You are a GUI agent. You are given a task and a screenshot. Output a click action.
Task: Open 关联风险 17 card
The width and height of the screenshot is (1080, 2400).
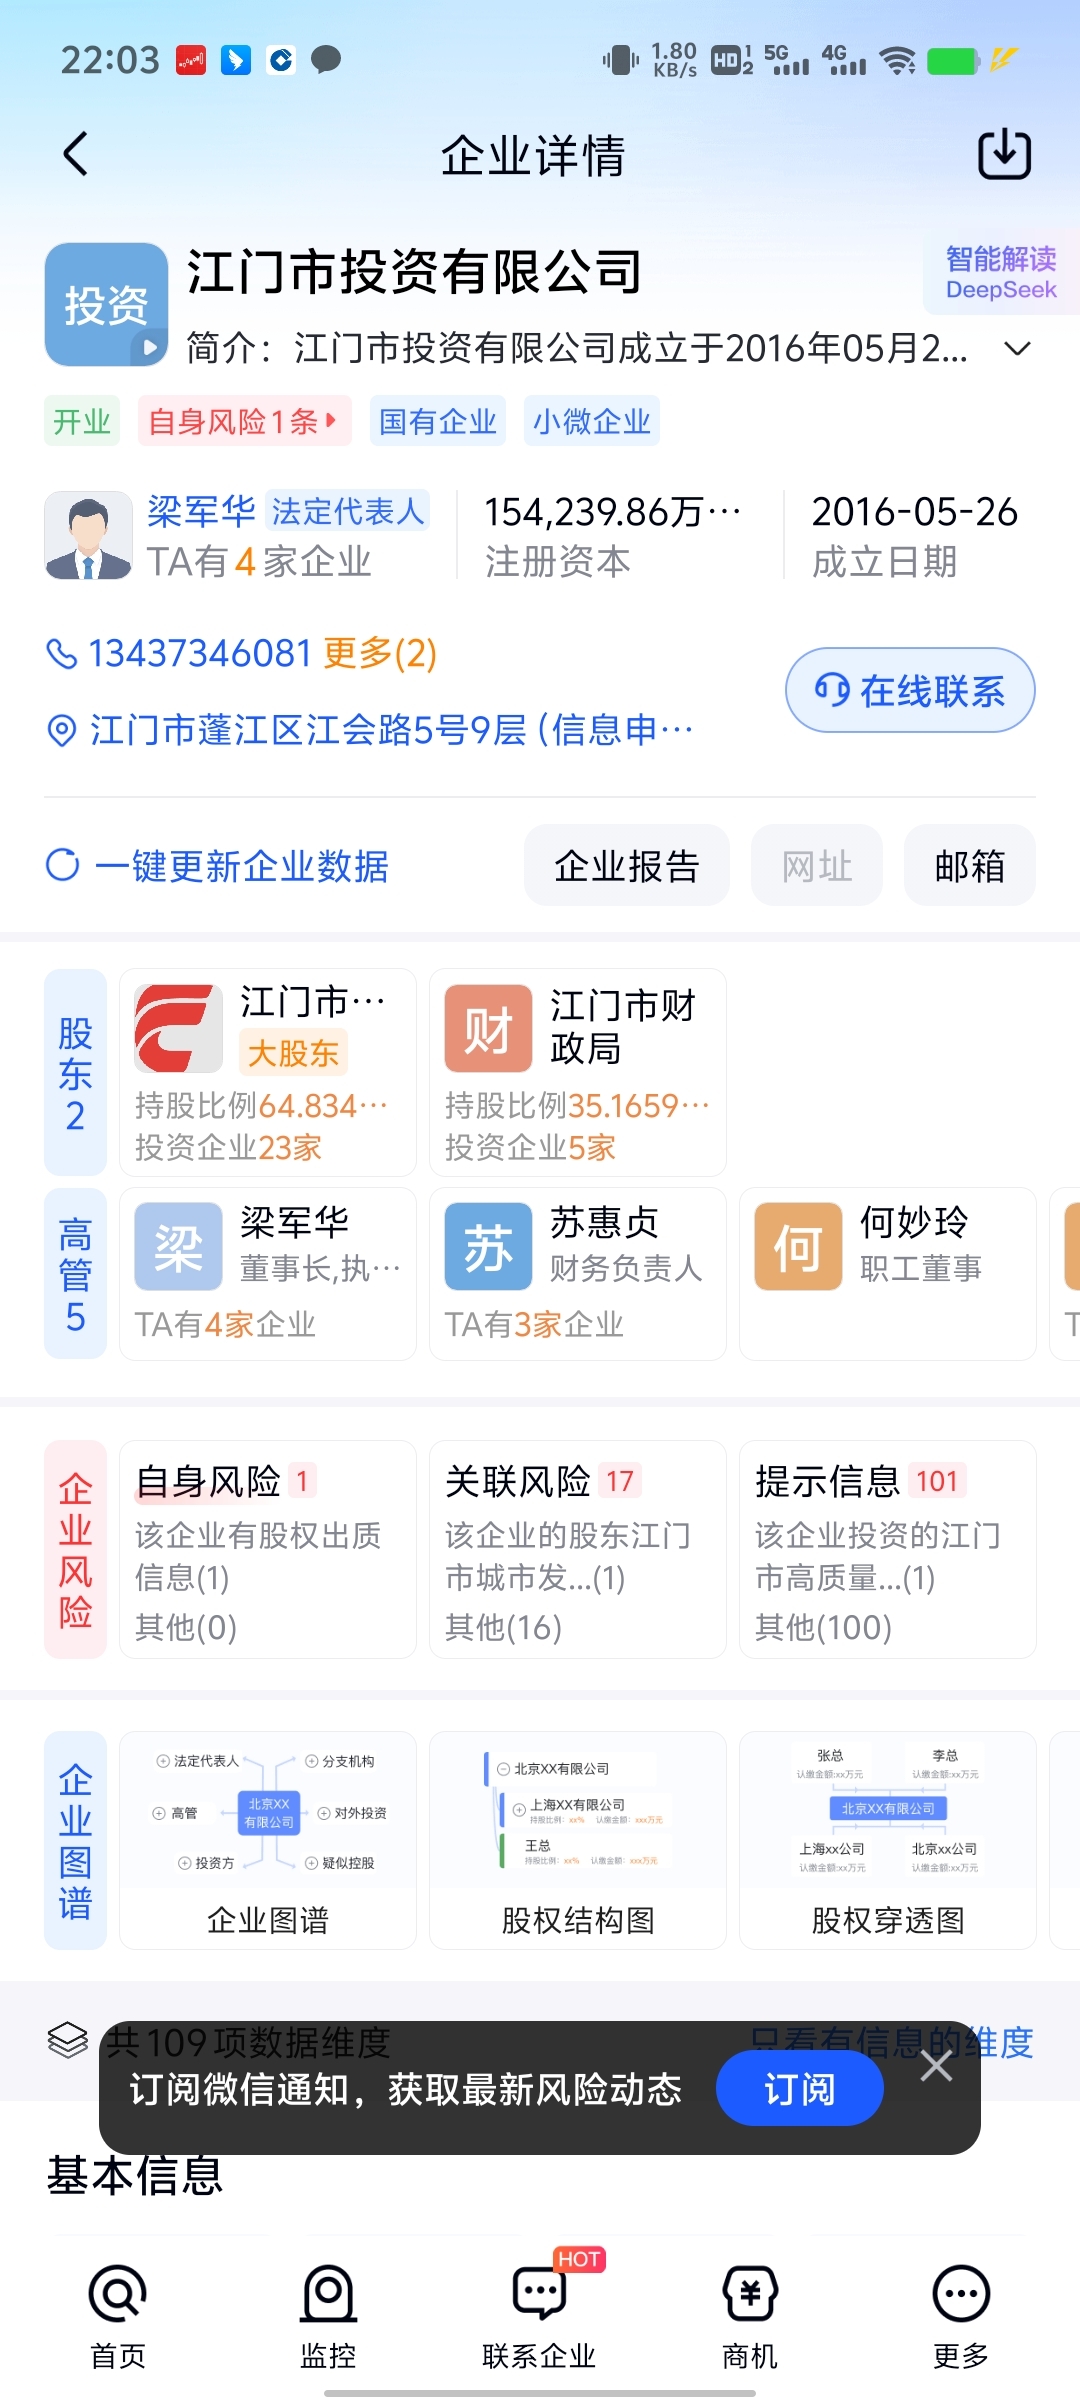point(578,1550)
